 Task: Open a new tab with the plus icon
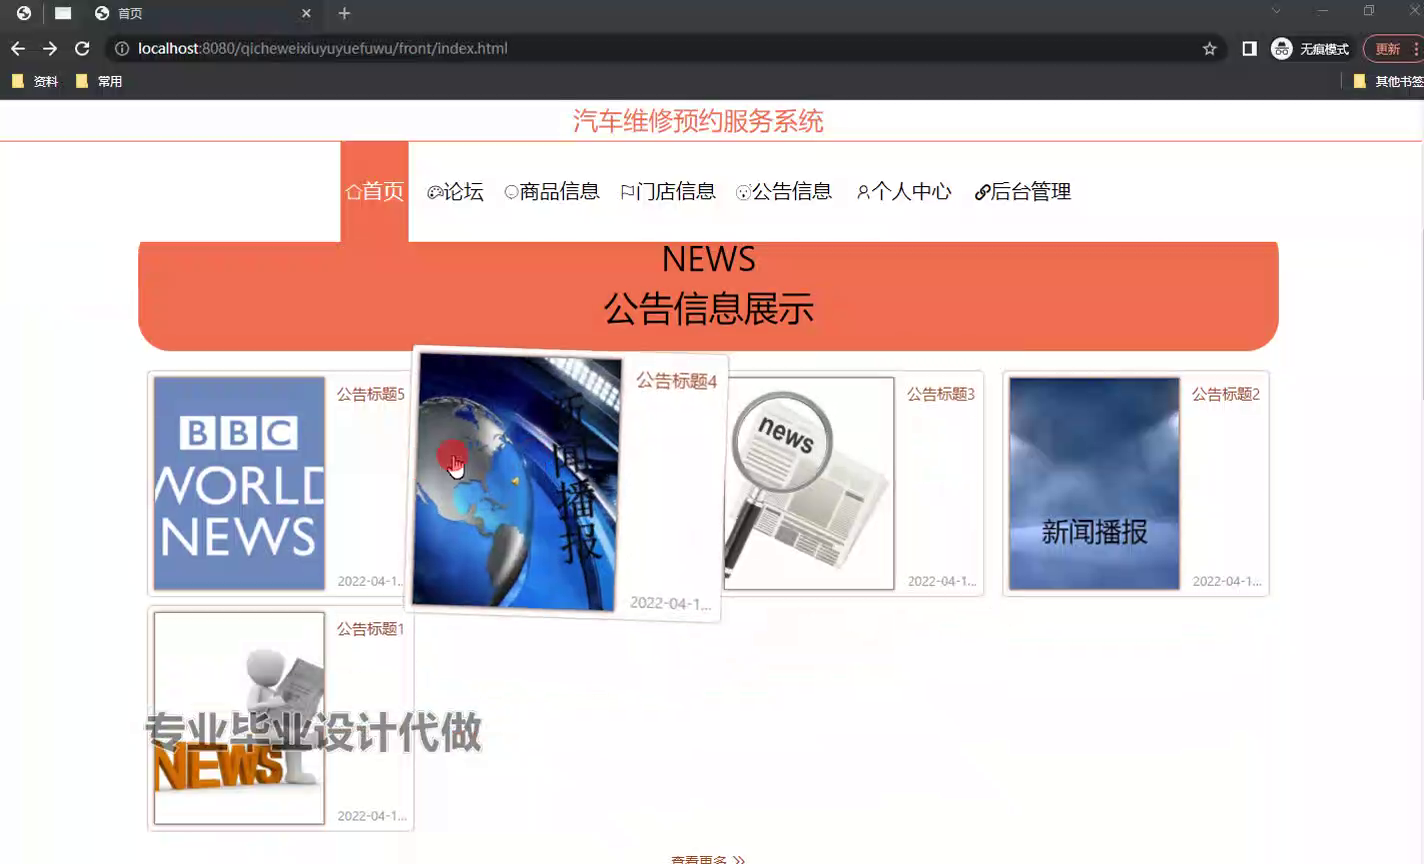point(344,13)
